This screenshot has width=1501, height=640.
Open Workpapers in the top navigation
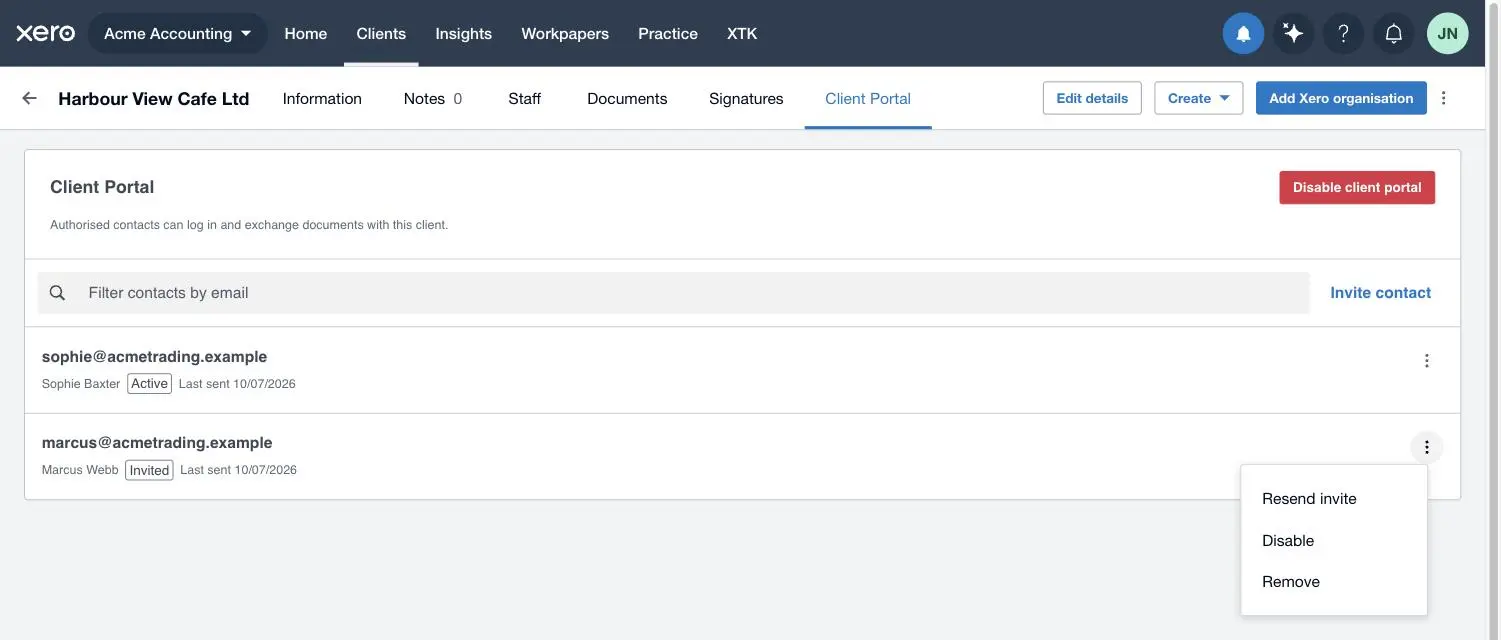pyautogui.click(x=565, y=33)
